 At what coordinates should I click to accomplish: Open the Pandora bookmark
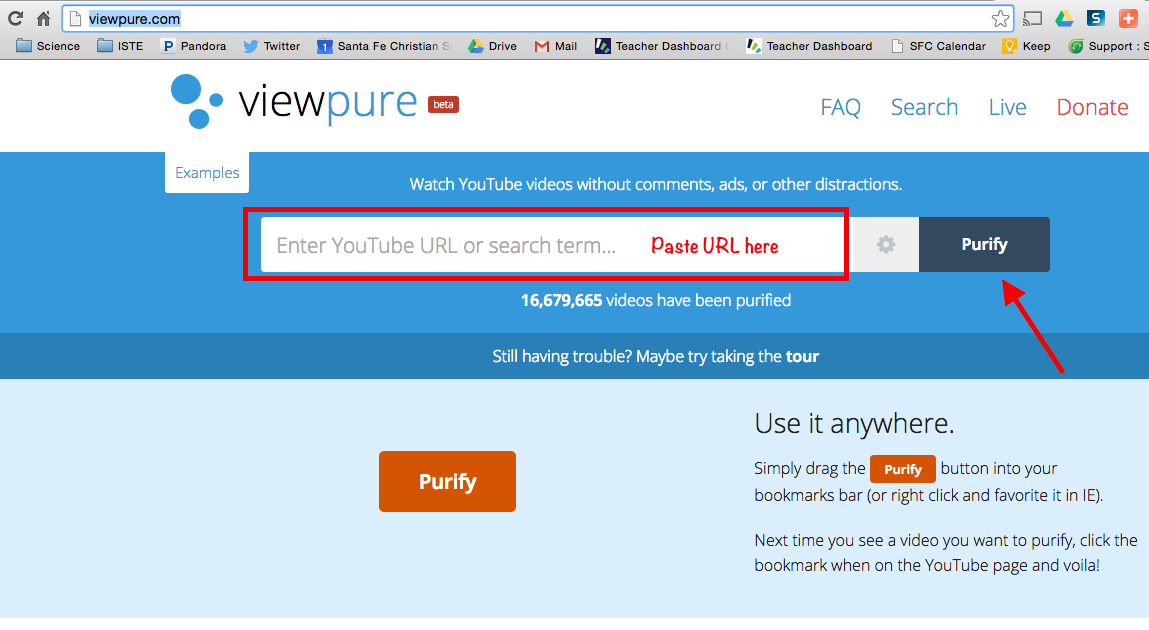coord(193,46)
